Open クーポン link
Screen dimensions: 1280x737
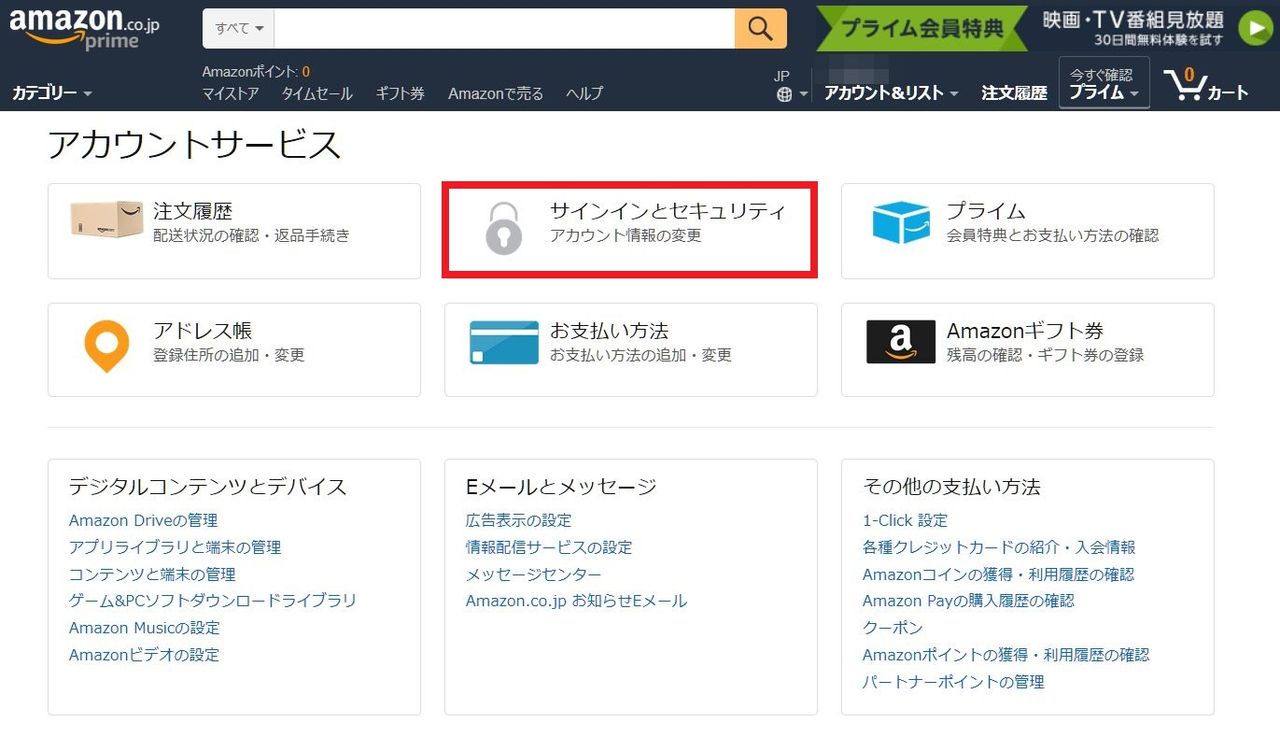(893, 628)
